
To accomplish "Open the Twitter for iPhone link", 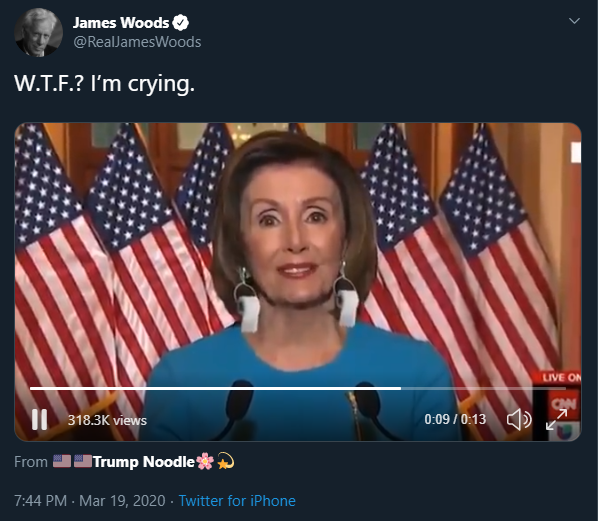I will click(x=237, y=501).
